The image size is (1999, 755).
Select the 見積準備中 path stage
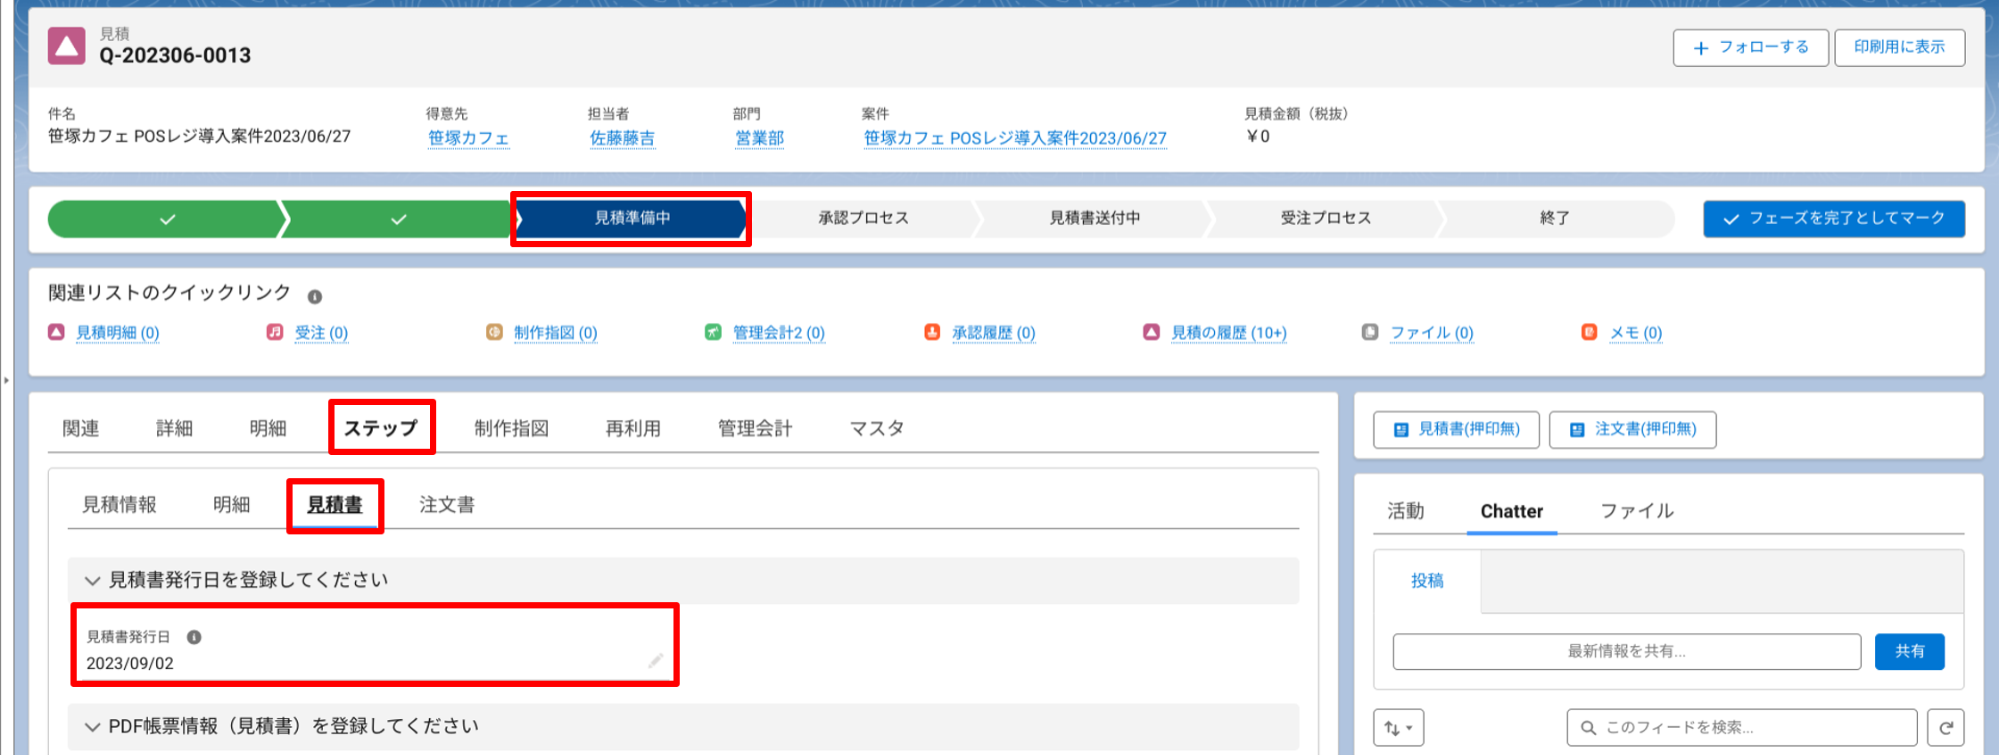point(631,218)
